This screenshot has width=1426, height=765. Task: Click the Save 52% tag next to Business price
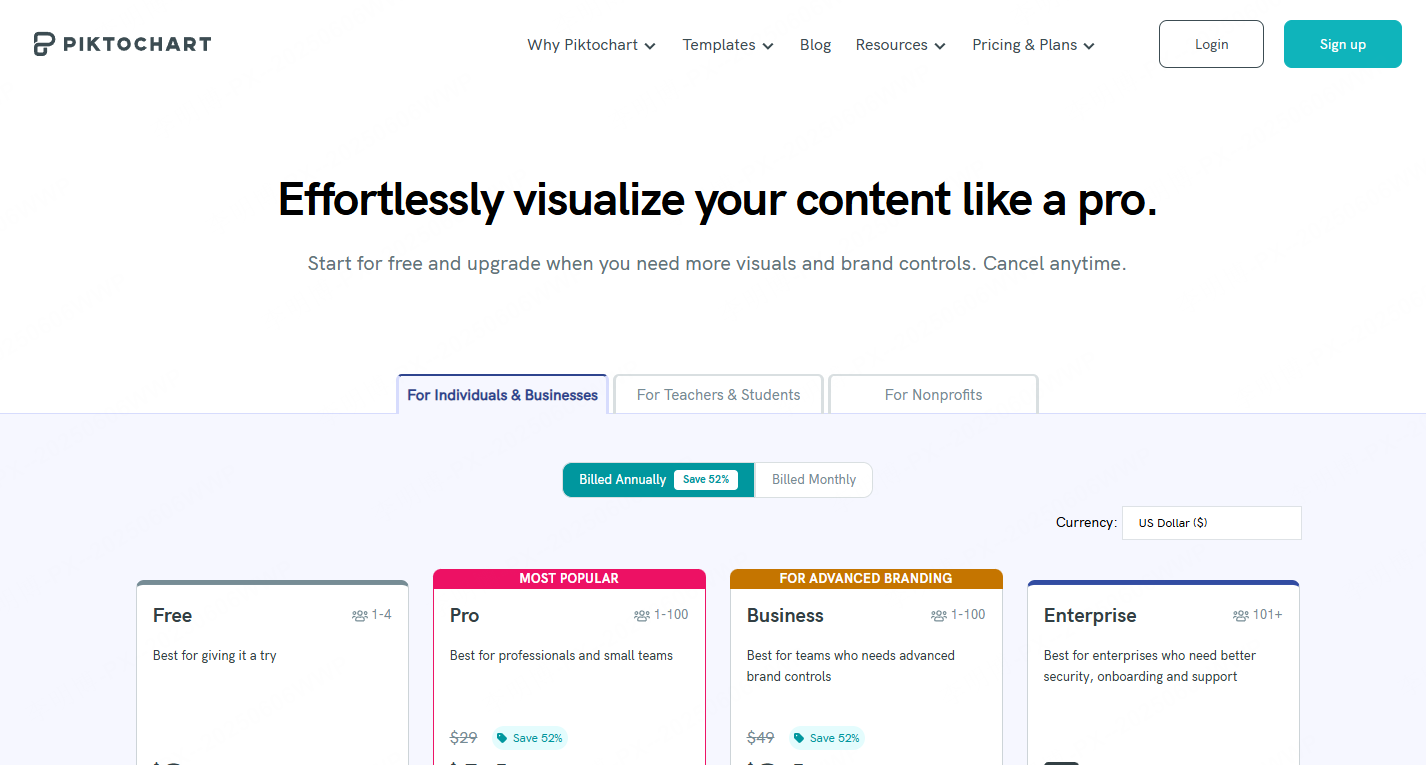(826, 737)
